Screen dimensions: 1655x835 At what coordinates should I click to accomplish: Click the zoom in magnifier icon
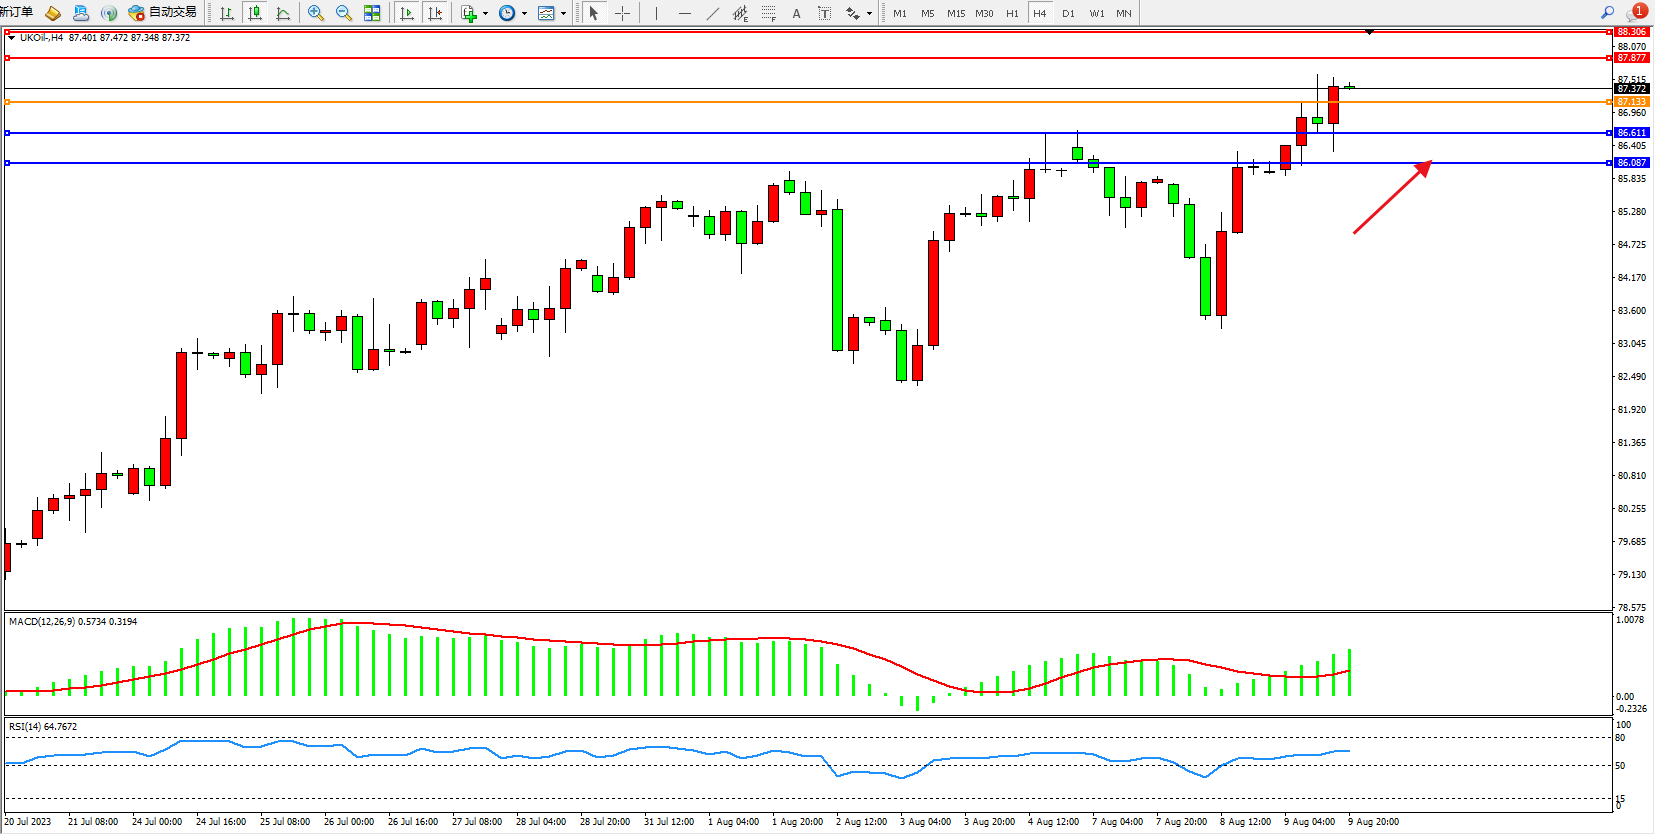coord(316,13)
